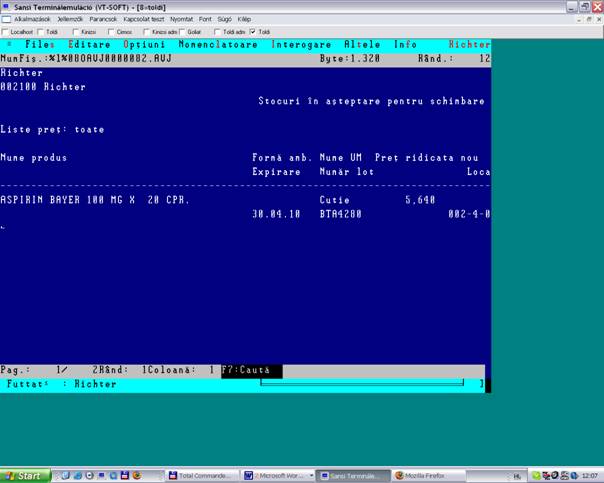Viewport: 604px width, 483px height.
Task: Open the Nomenclatoare terminal menu
Action: (x=220, y=45)
